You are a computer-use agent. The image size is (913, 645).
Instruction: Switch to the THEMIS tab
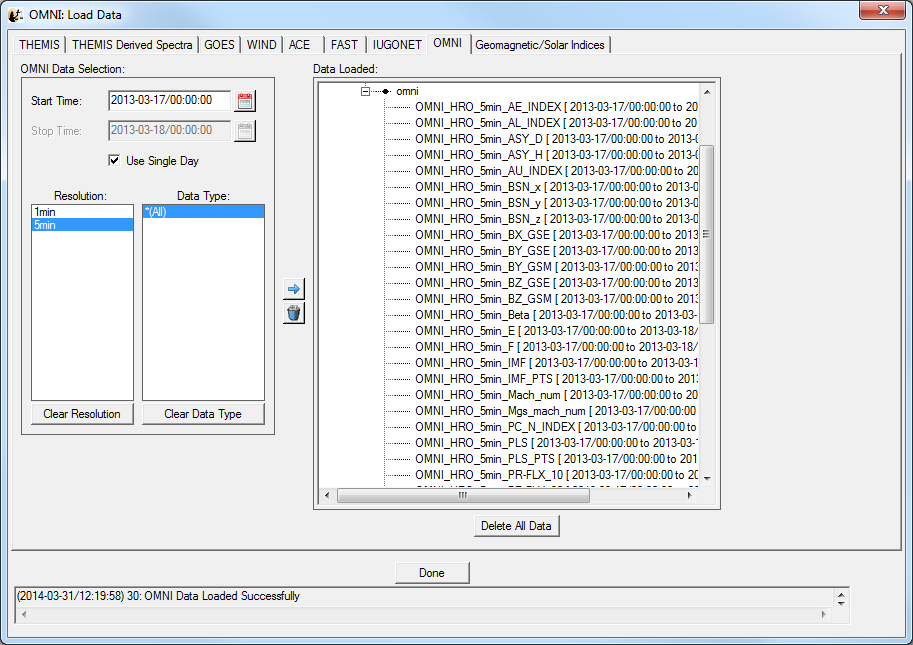pyautogui.click(x=39, y=45)
